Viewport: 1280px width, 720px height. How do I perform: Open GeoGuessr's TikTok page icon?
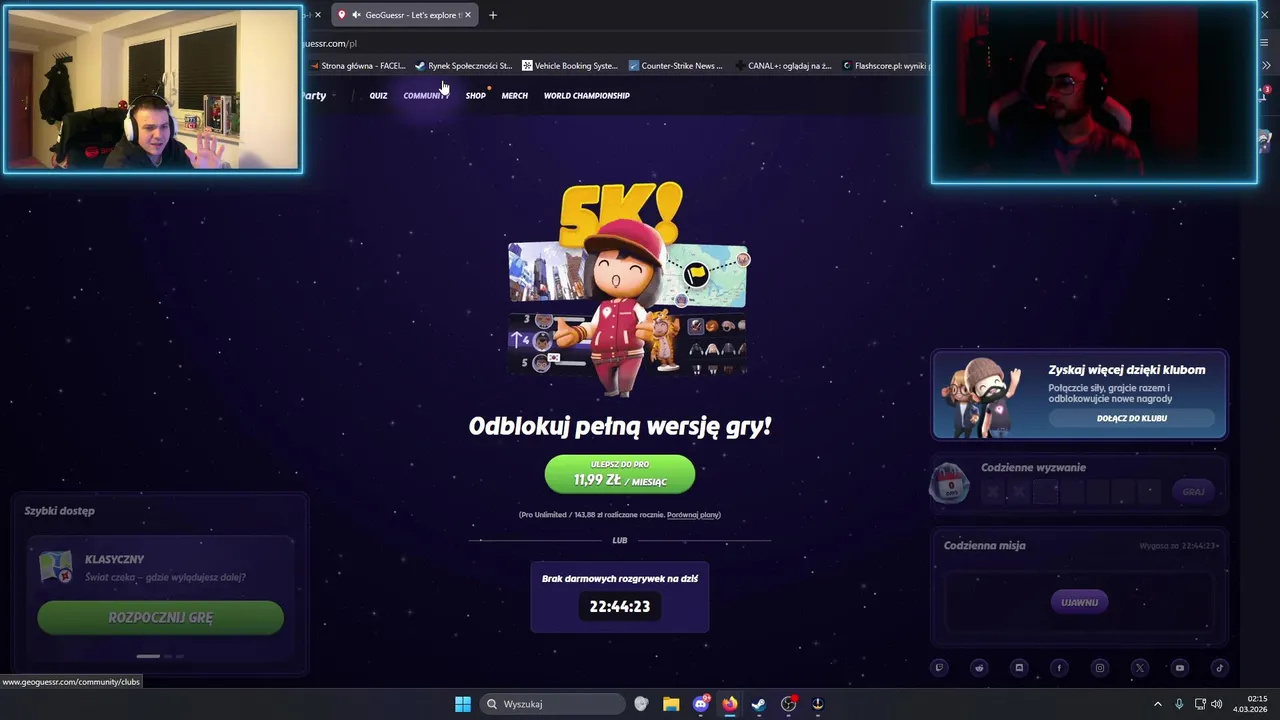(x=1219, y=668)
